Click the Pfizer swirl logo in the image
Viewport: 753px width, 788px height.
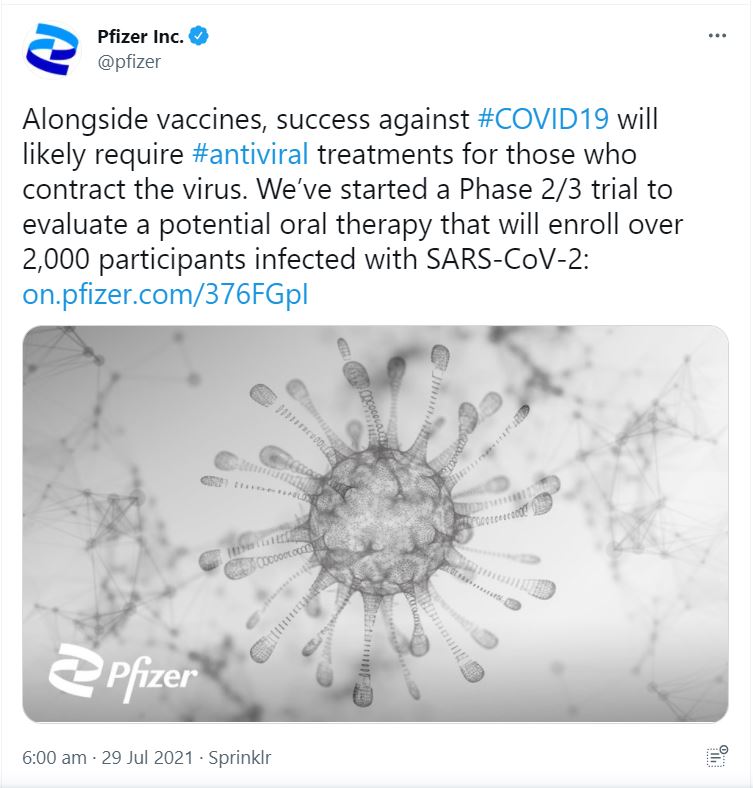(76, 670)
